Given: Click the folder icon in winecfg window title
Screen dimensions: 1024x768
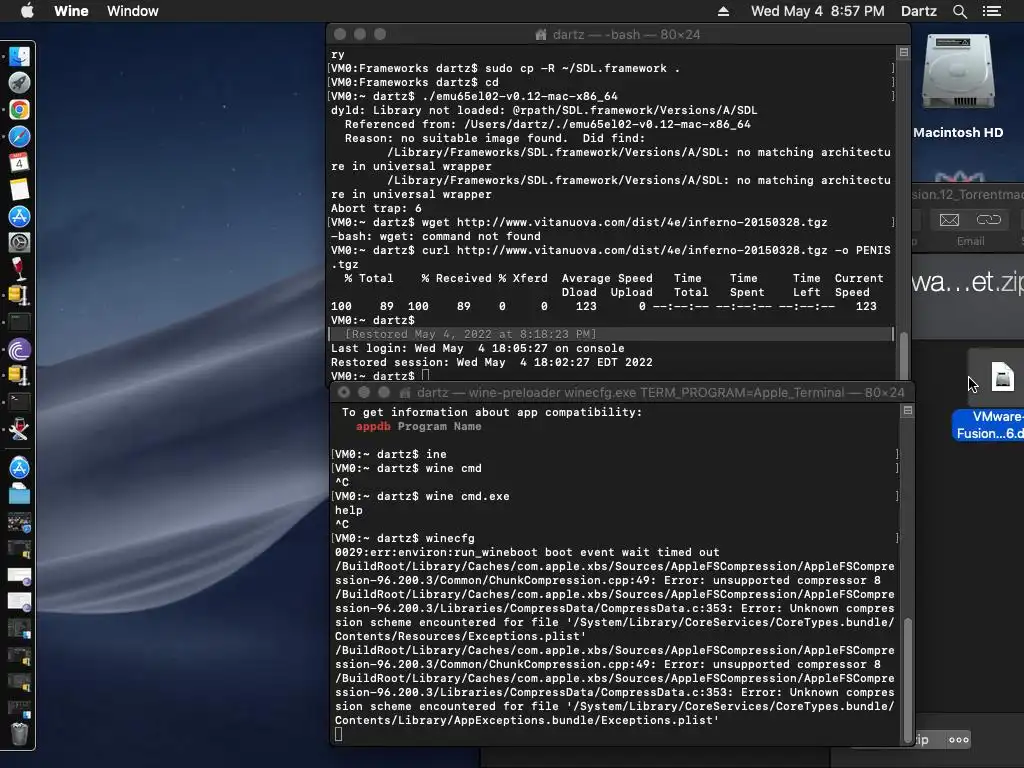Looking at the screenshot, I should pos(405,392).
